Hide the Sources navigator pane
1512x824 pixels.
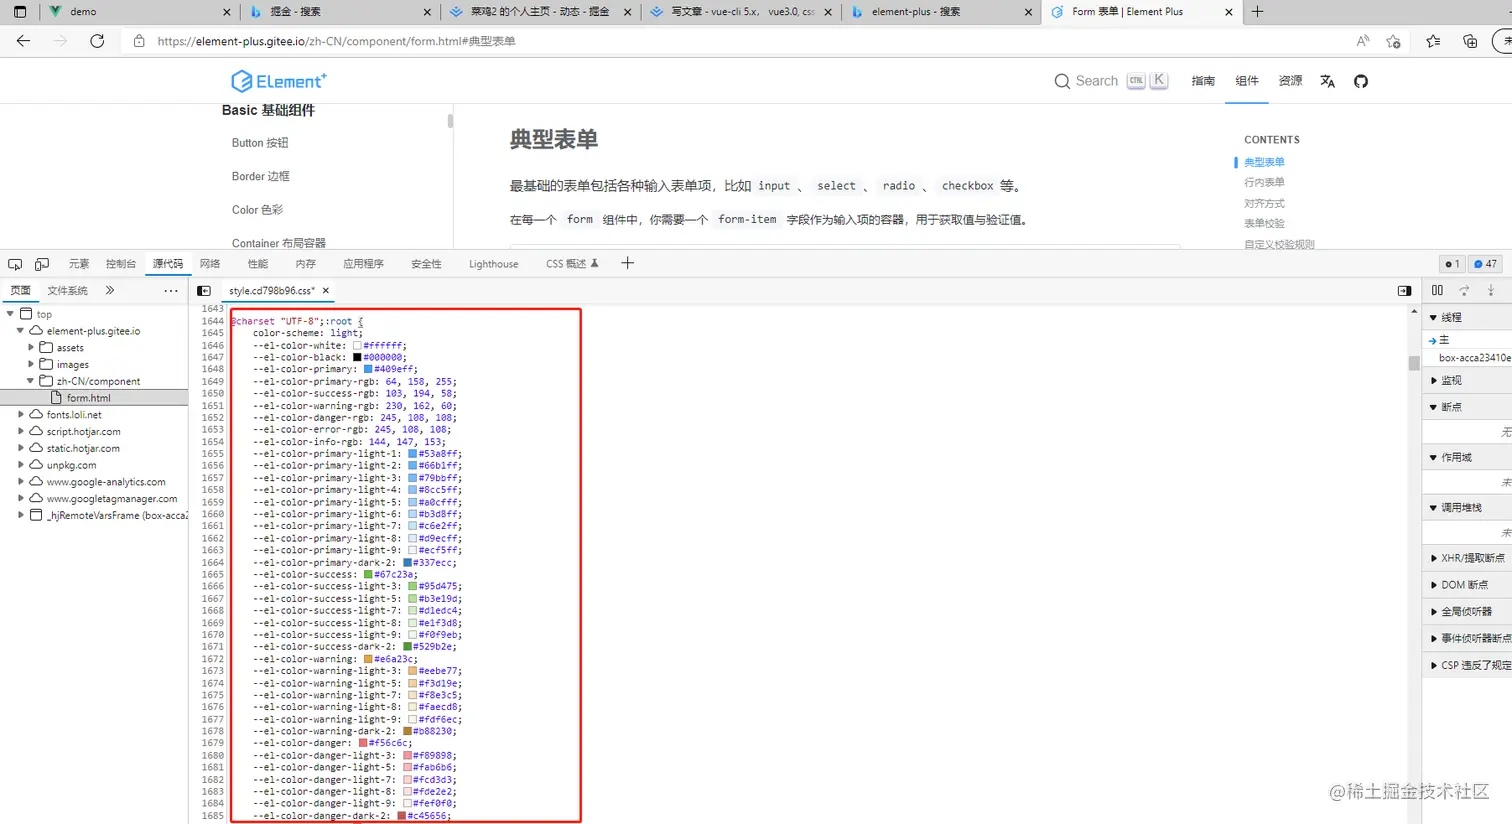[204, 291]
